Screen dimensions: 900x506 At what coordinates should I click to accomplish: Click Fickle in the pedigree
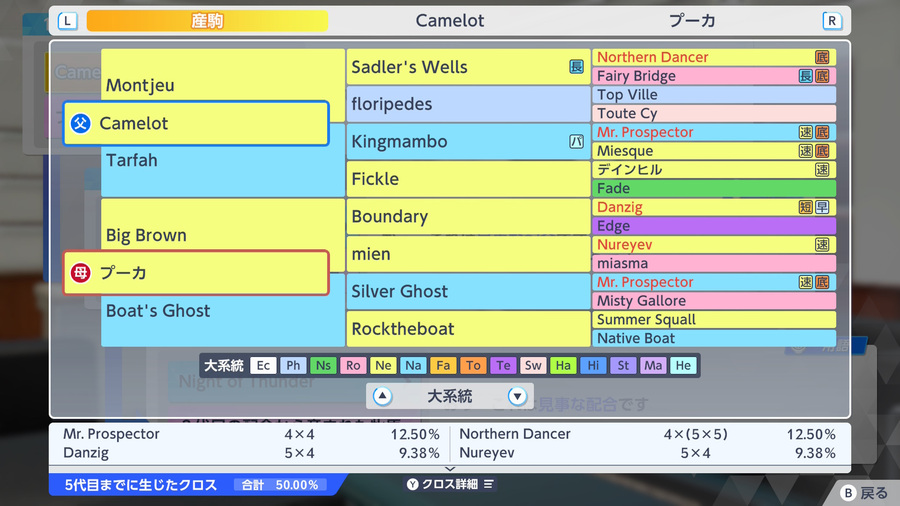pyautogui.click(x=468, y=178)
